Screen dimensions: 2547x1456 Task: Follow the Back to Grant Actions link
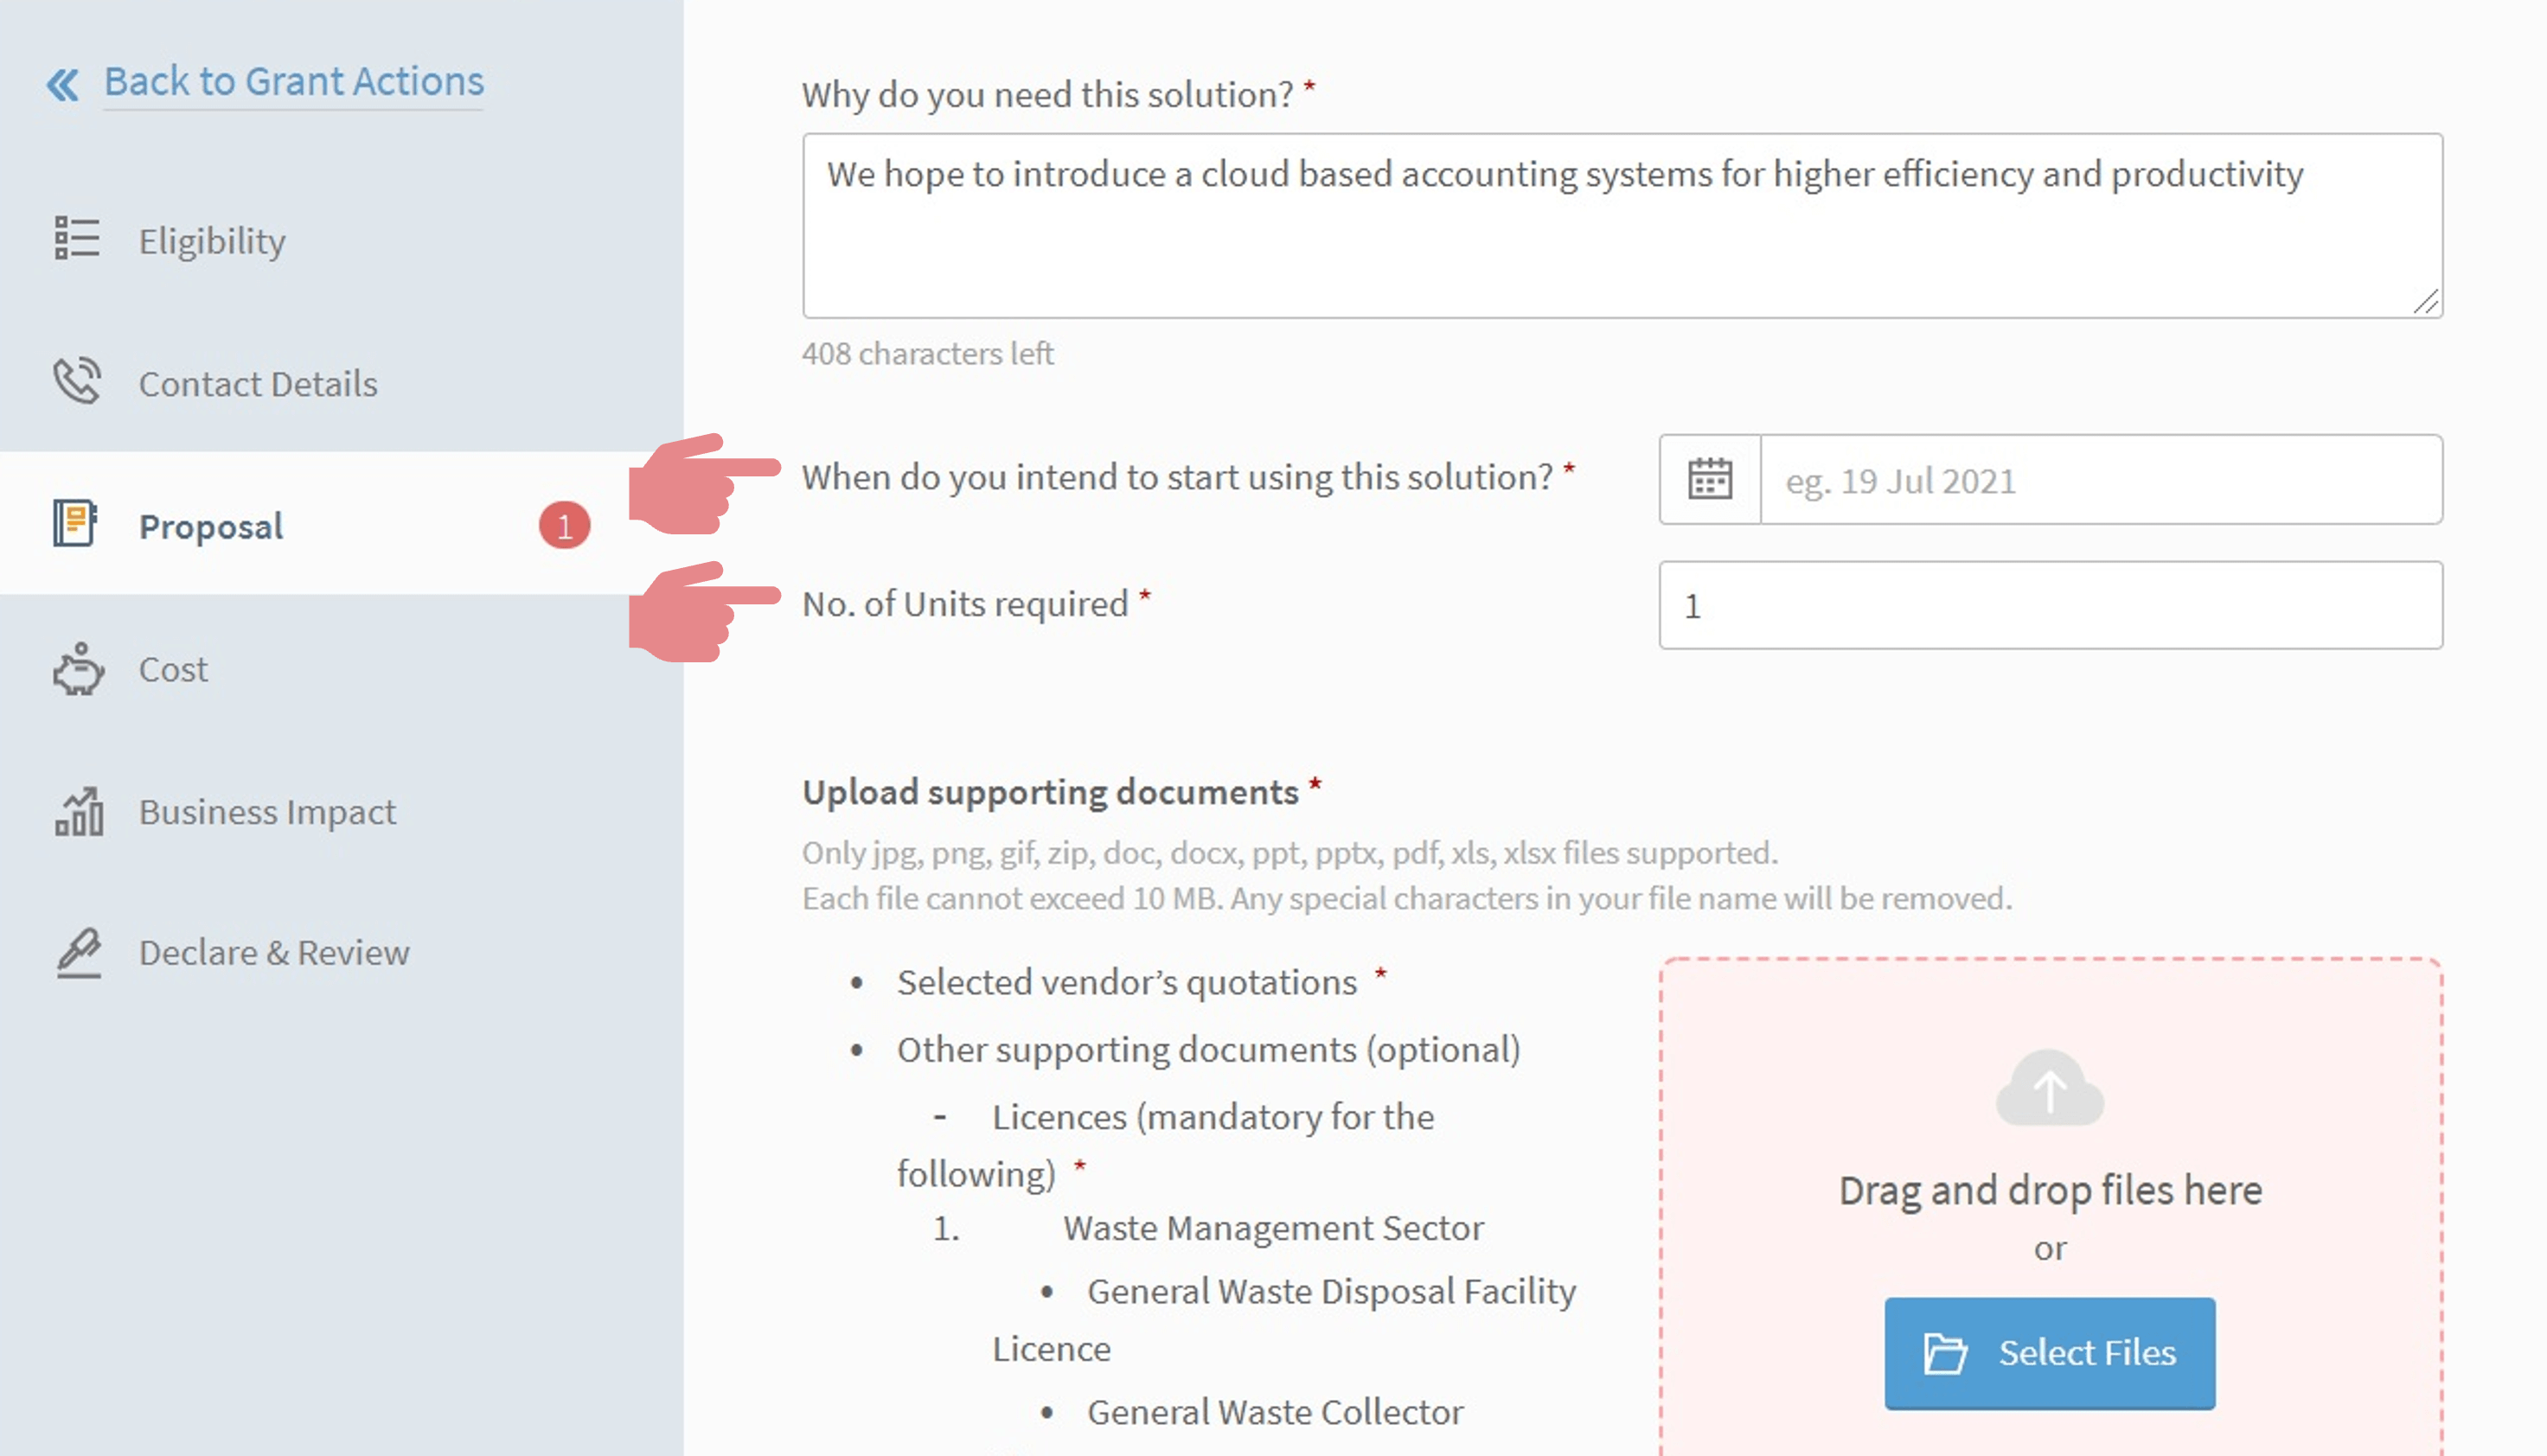click(x=294, y=81)
